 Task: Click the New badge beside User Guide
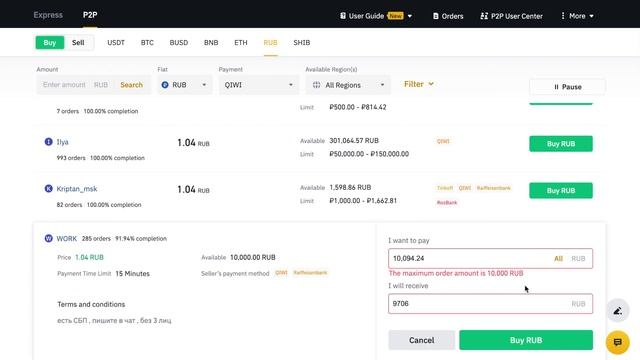[395, 16]
